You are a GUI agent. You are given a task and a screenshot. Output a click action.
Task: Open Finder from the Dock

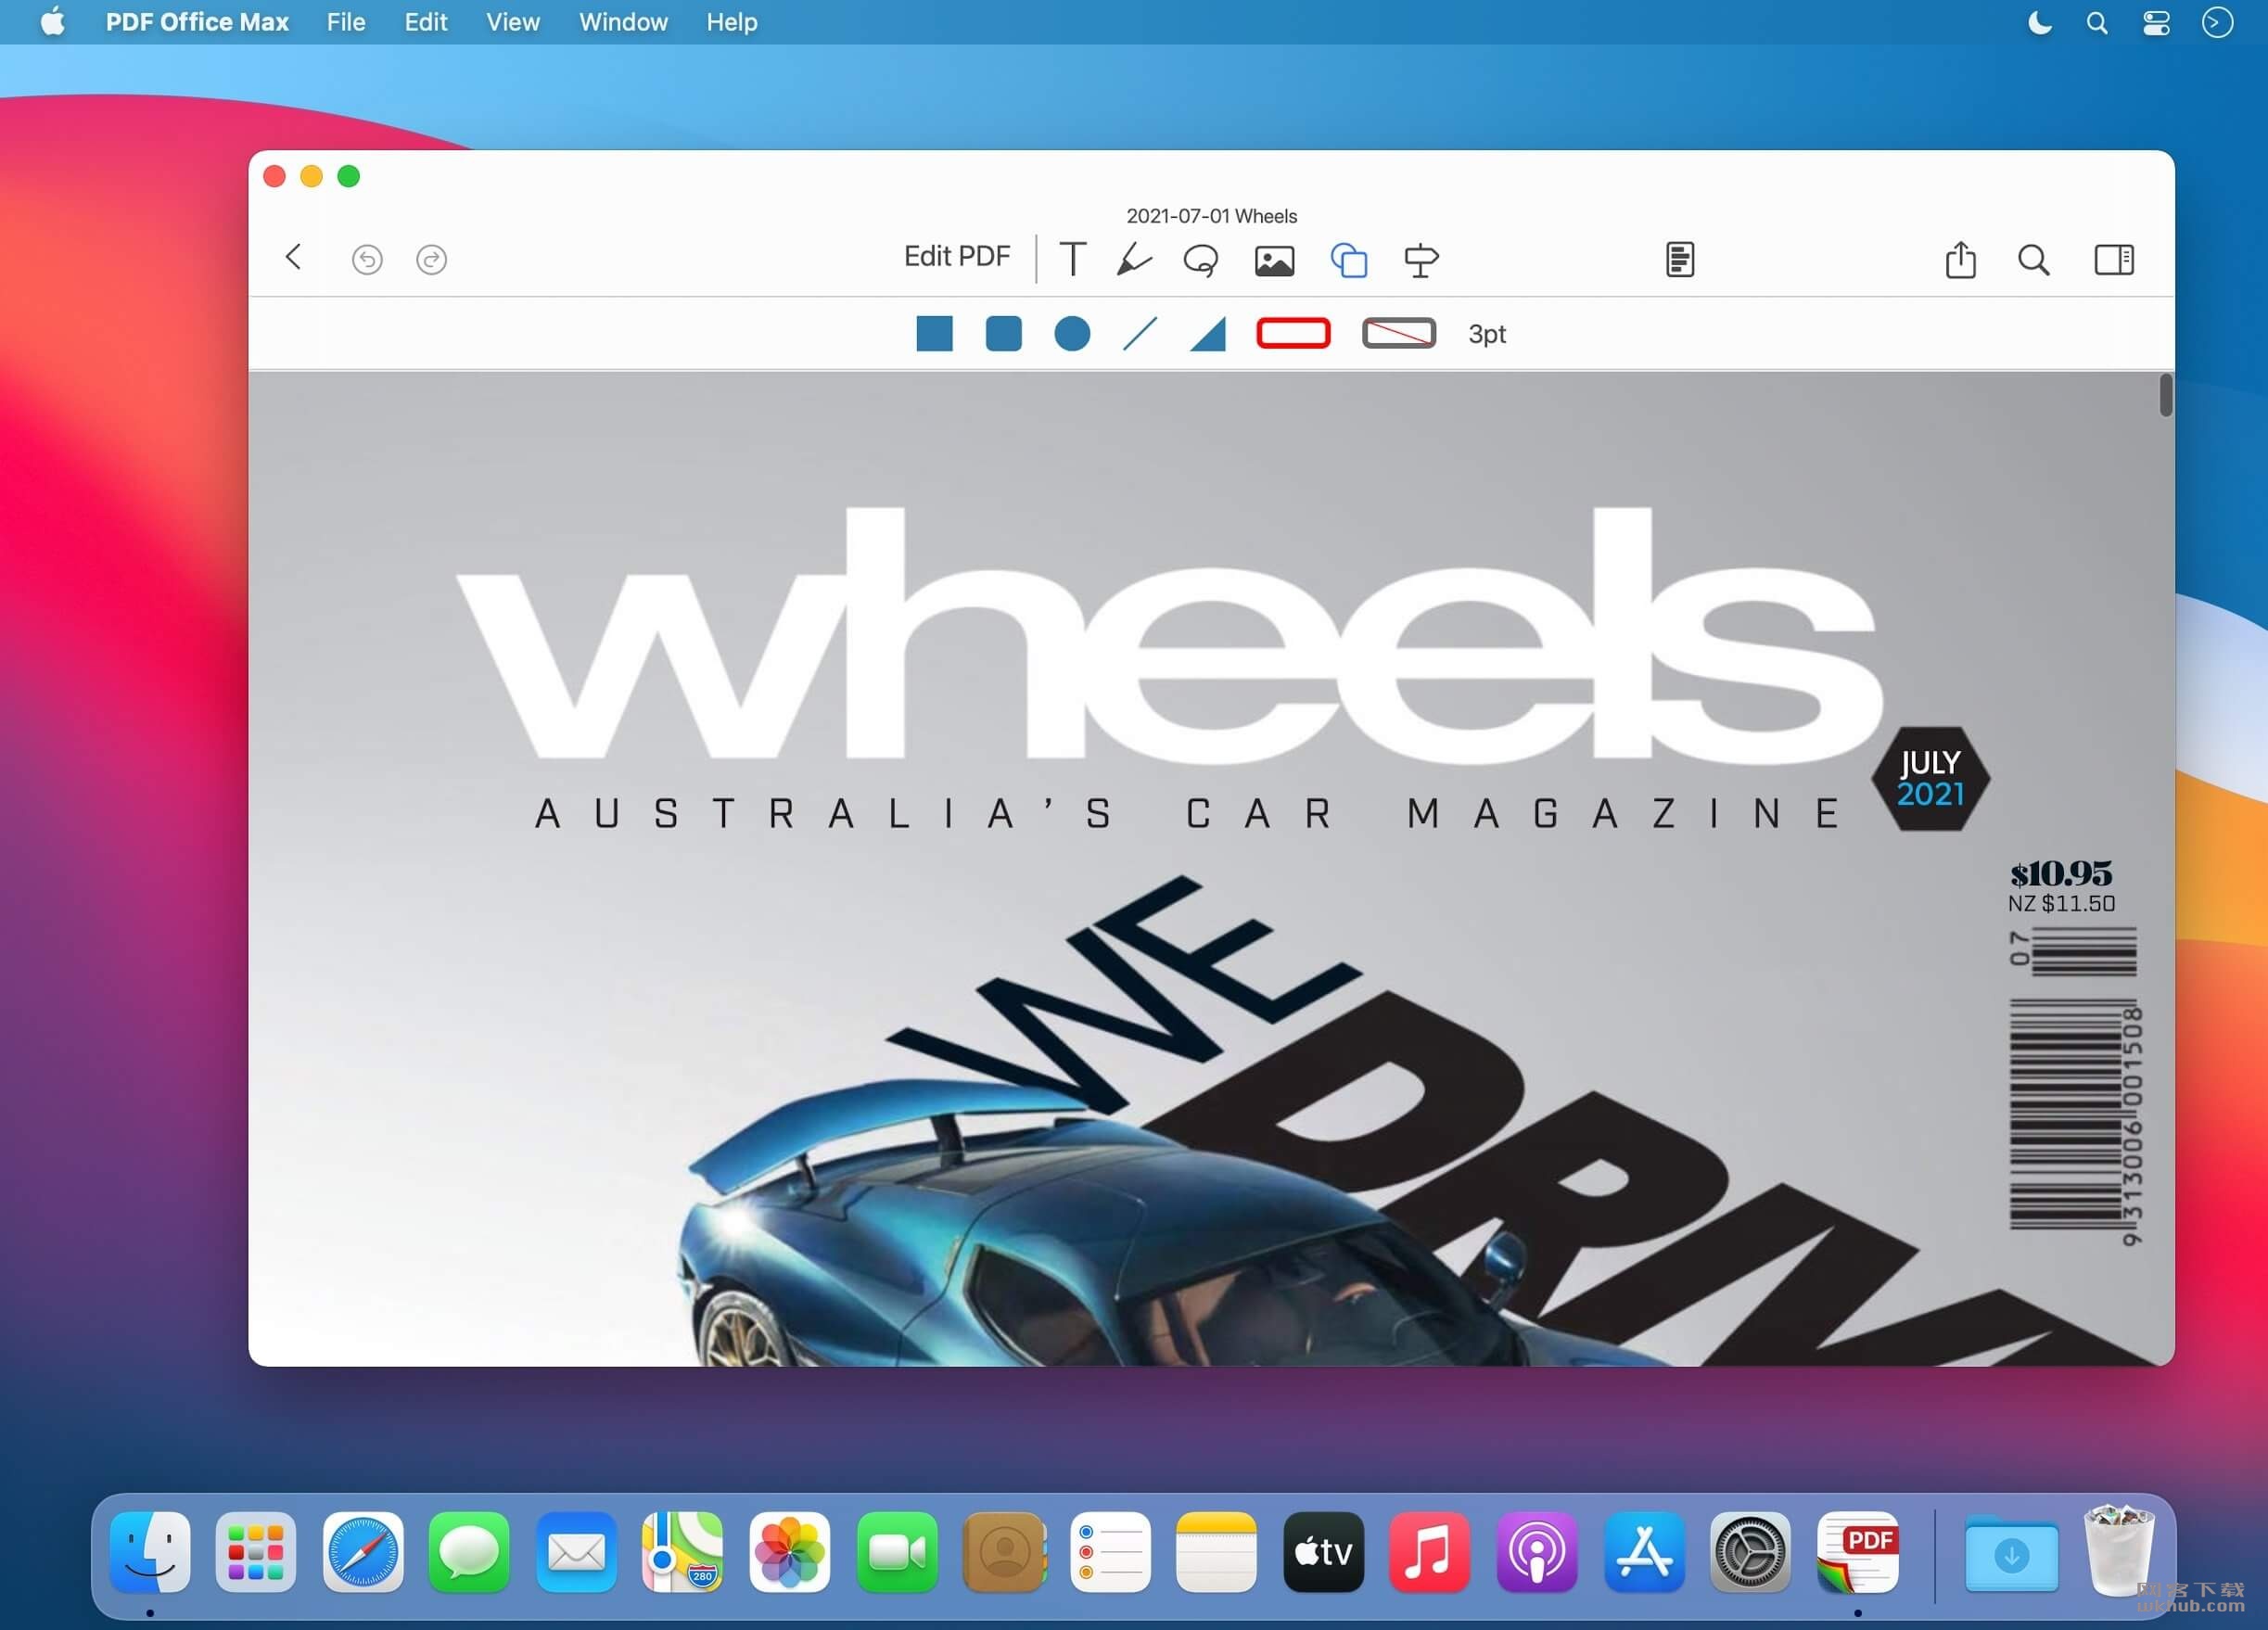click(150, 1551)
